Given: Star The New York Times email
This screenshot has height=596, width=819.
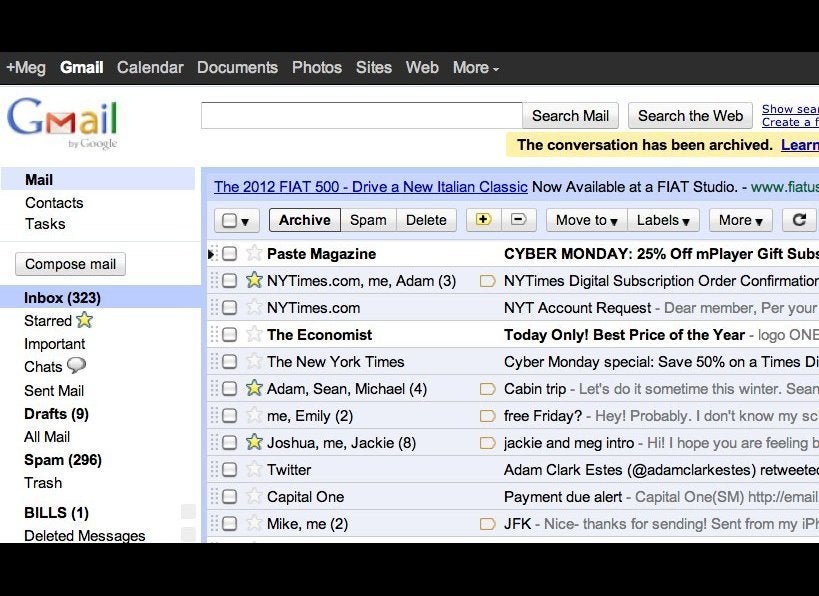Looking at the screenshot, I should 254,361.
